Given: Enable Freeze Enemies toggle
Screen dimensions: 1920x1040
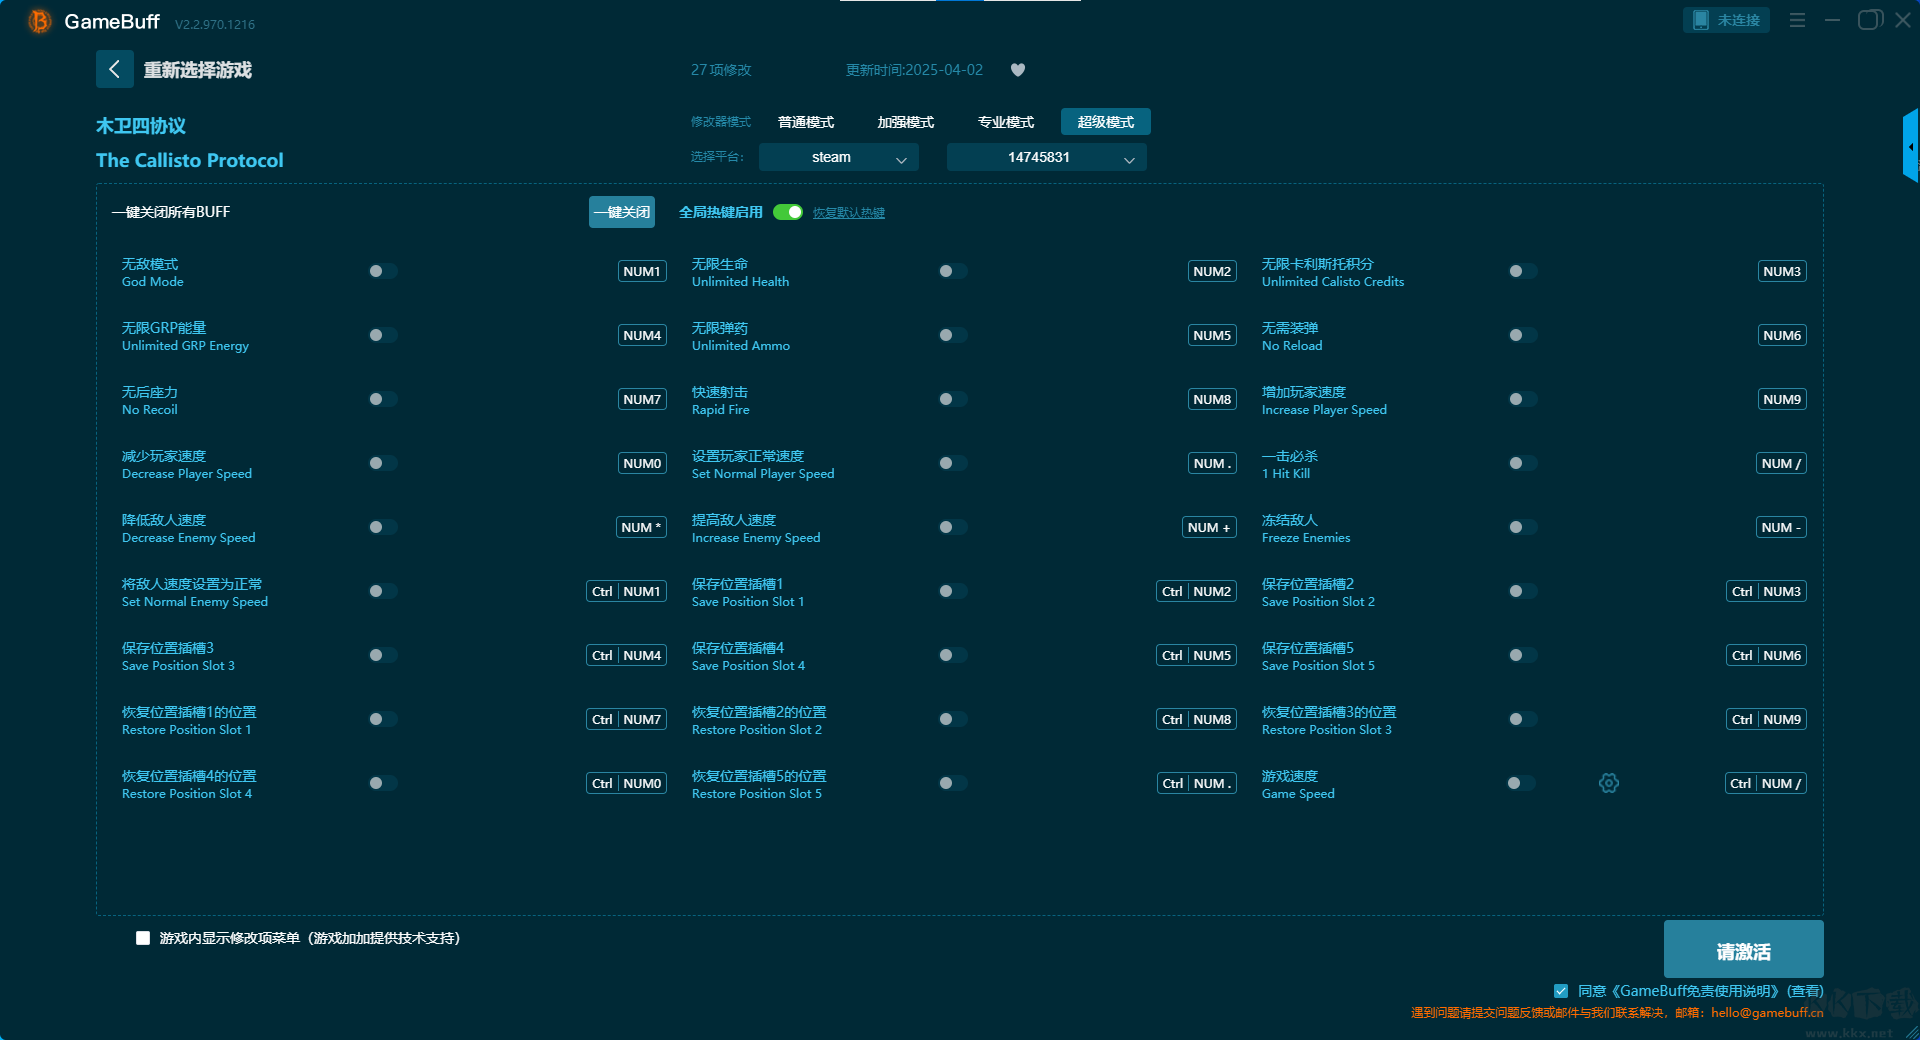Looking at the screenshot, I should pyautogui.click(x=1523, y=527).
